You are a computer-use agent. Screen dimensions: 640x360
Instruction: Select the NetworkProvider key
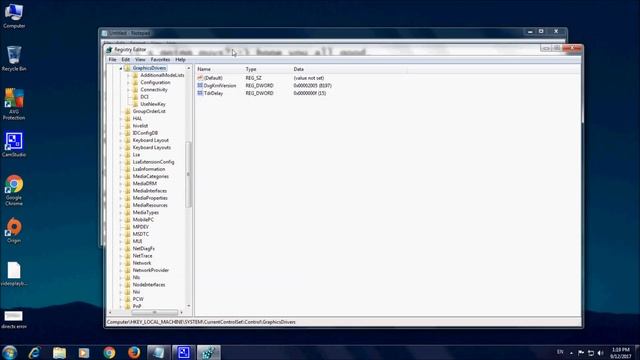(x=150, y=270)
